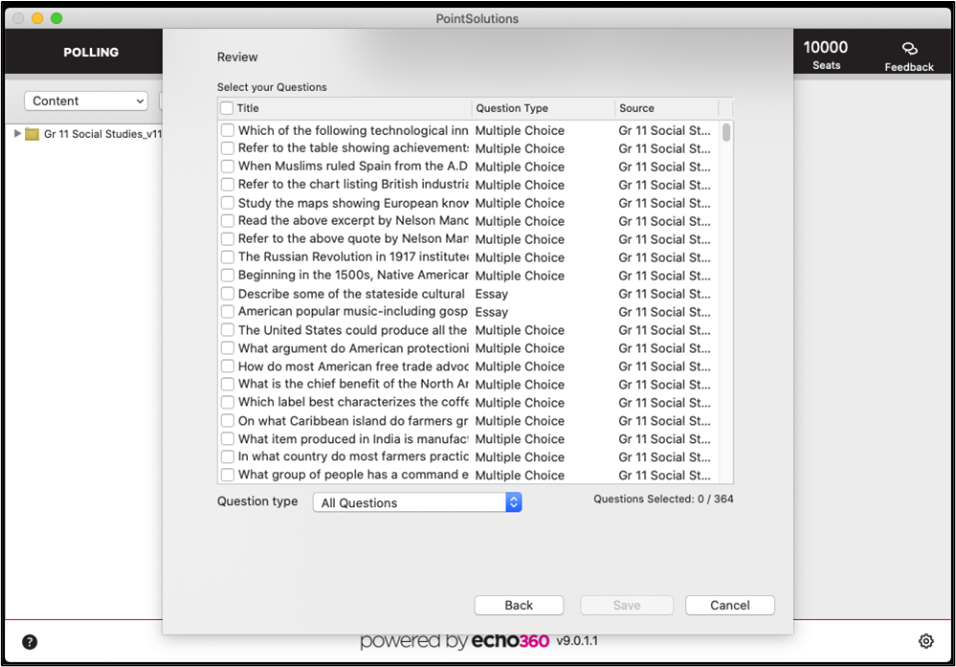The width and height of the screenshot is (956, 667).
Task: Check 'What group of people has a command' question
Action: 227,474
